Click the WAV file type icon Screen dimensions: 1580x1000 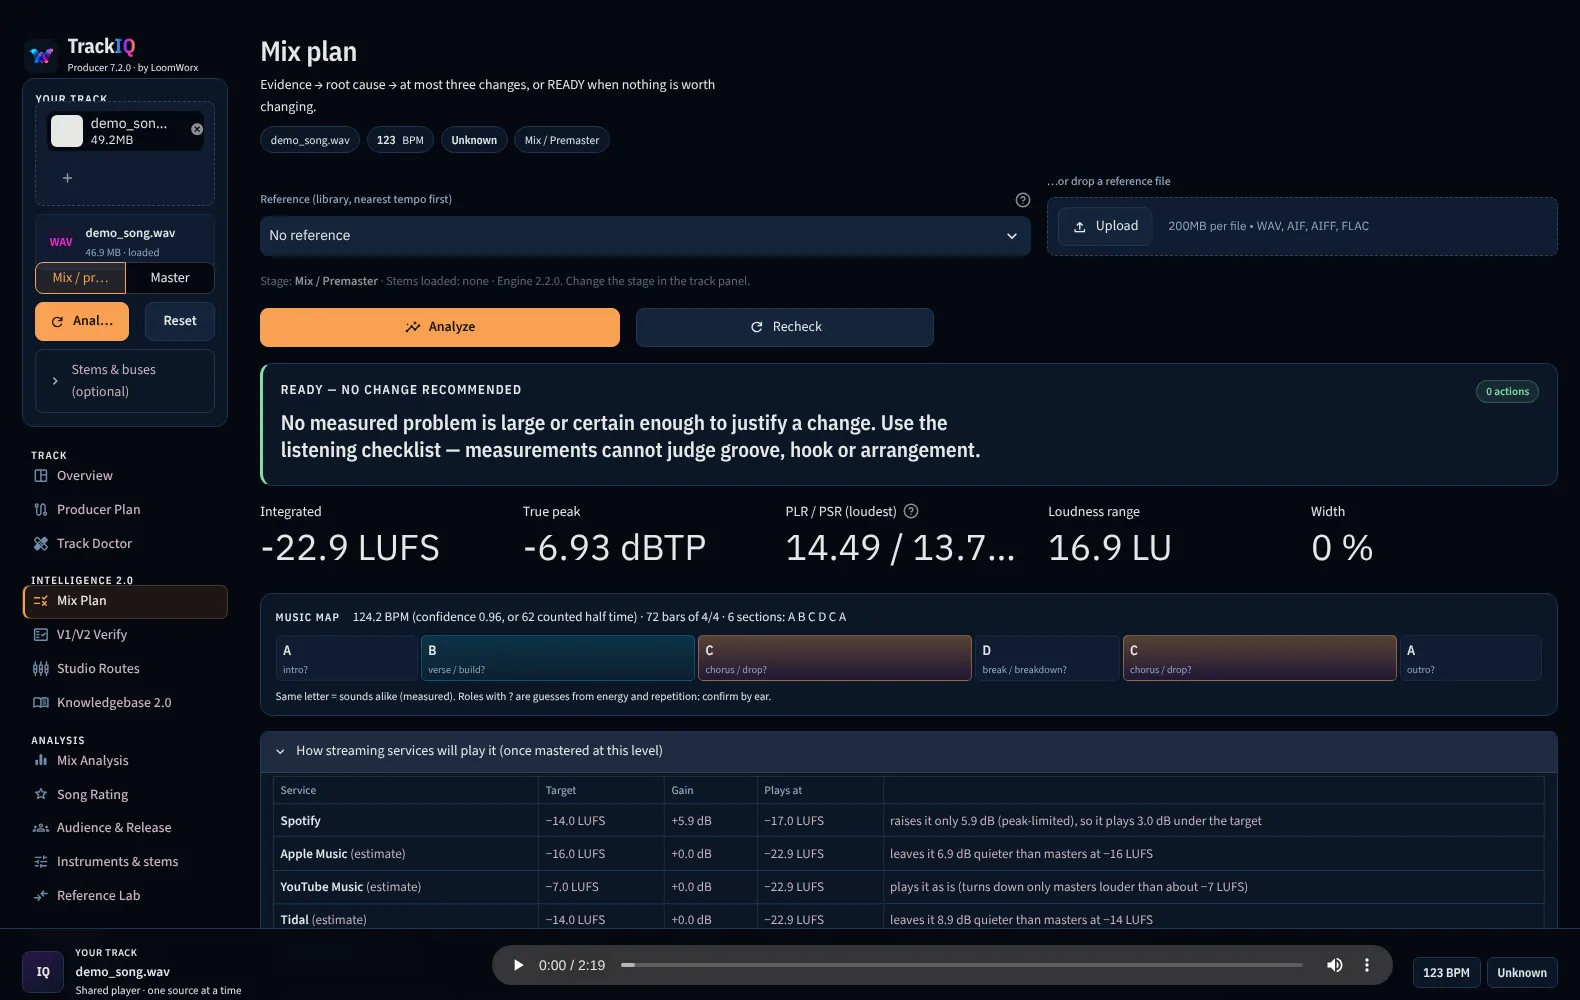(61, 242)
